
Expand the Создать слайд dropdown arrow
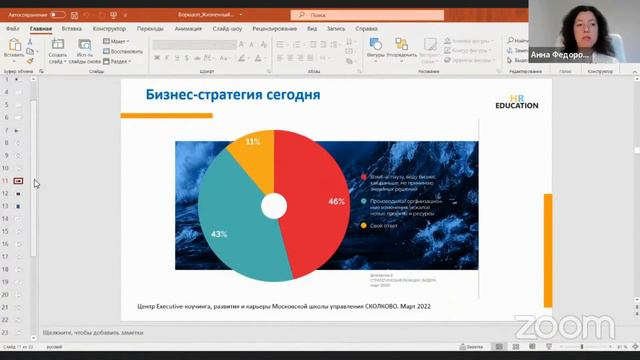pos(65,62)
